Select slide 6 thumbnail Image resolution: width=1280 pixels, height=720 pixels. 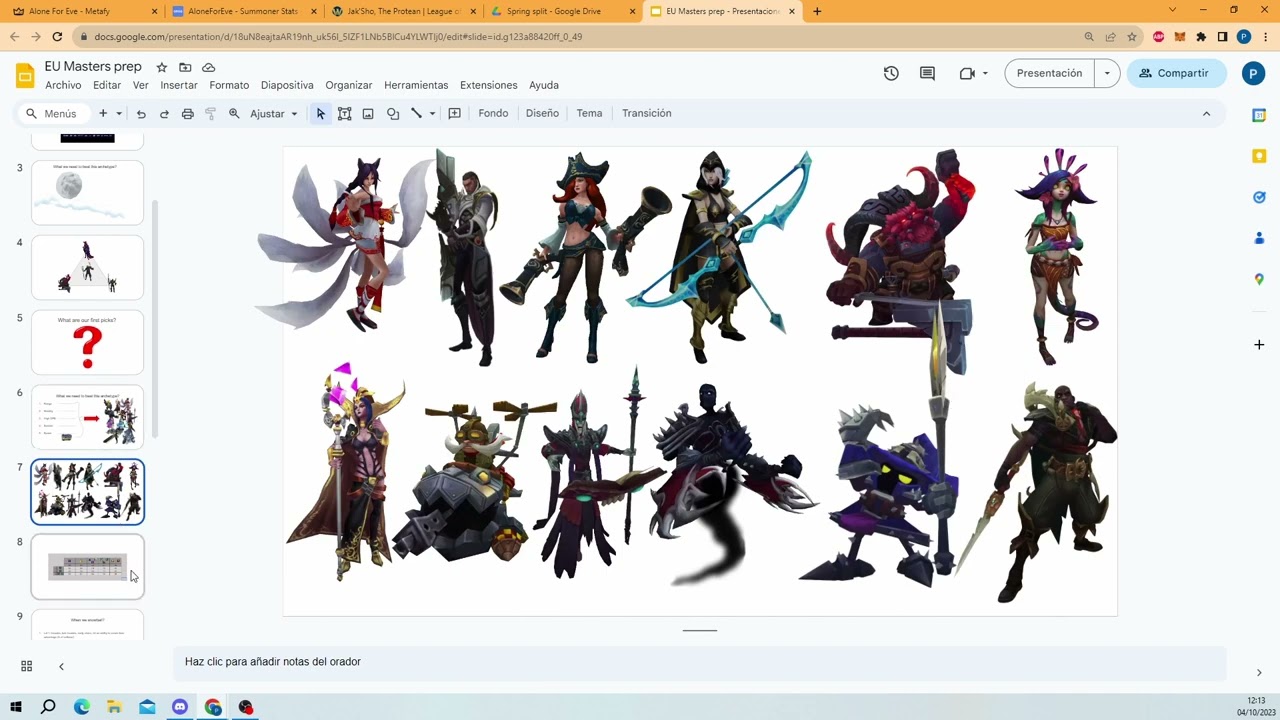88,417
